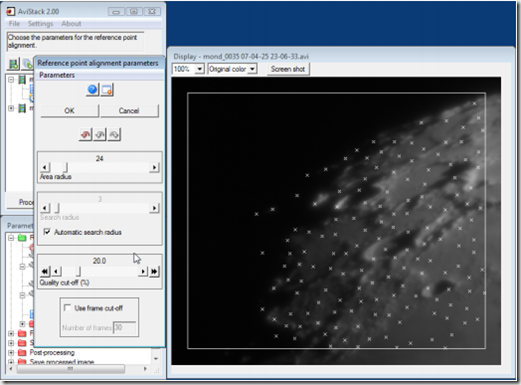This screenshot has width=521, height=385.
Task: Click the second toolbar icon in AviStack window
Action: (28, 64)
